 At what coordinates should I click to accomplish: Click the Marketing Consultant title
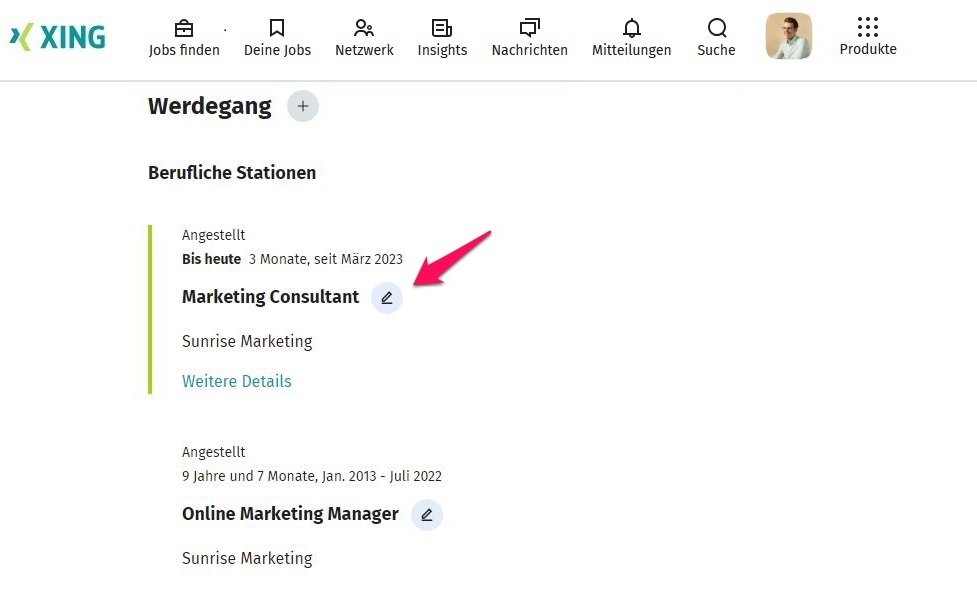270,297
